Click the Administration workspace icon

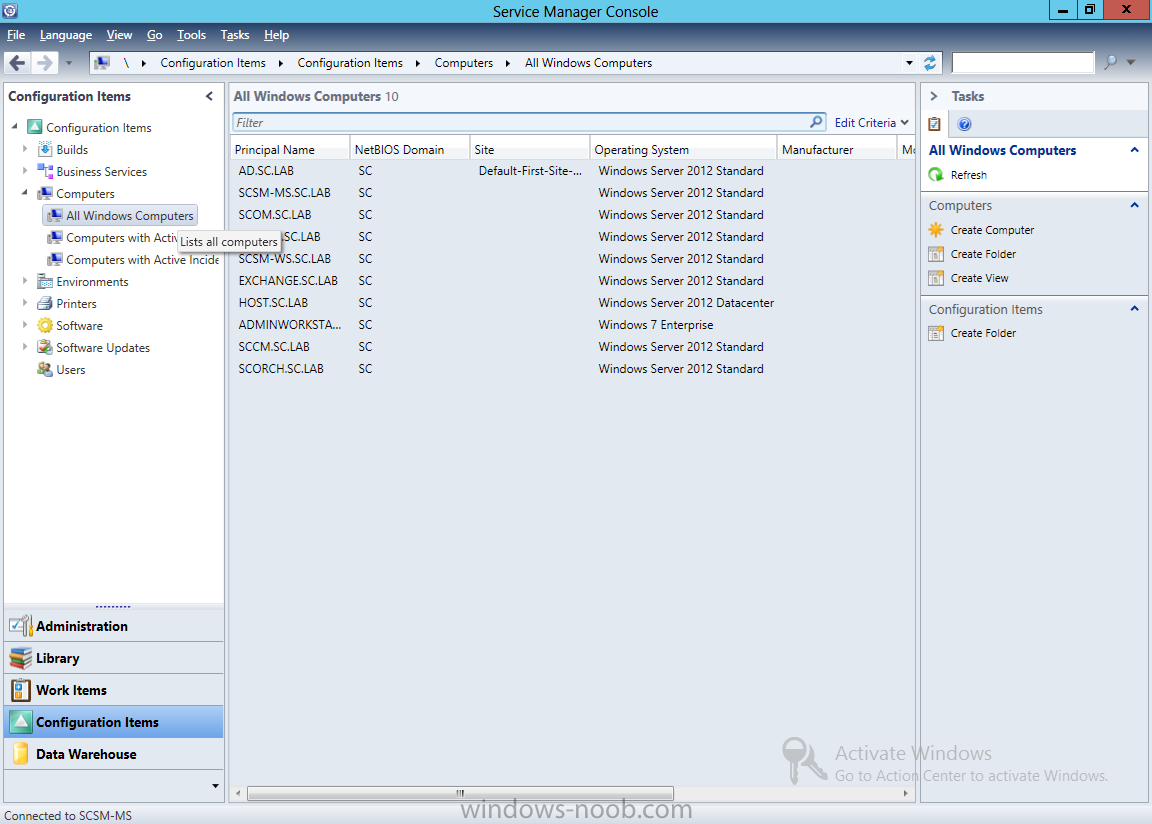(x=21, y=626)
